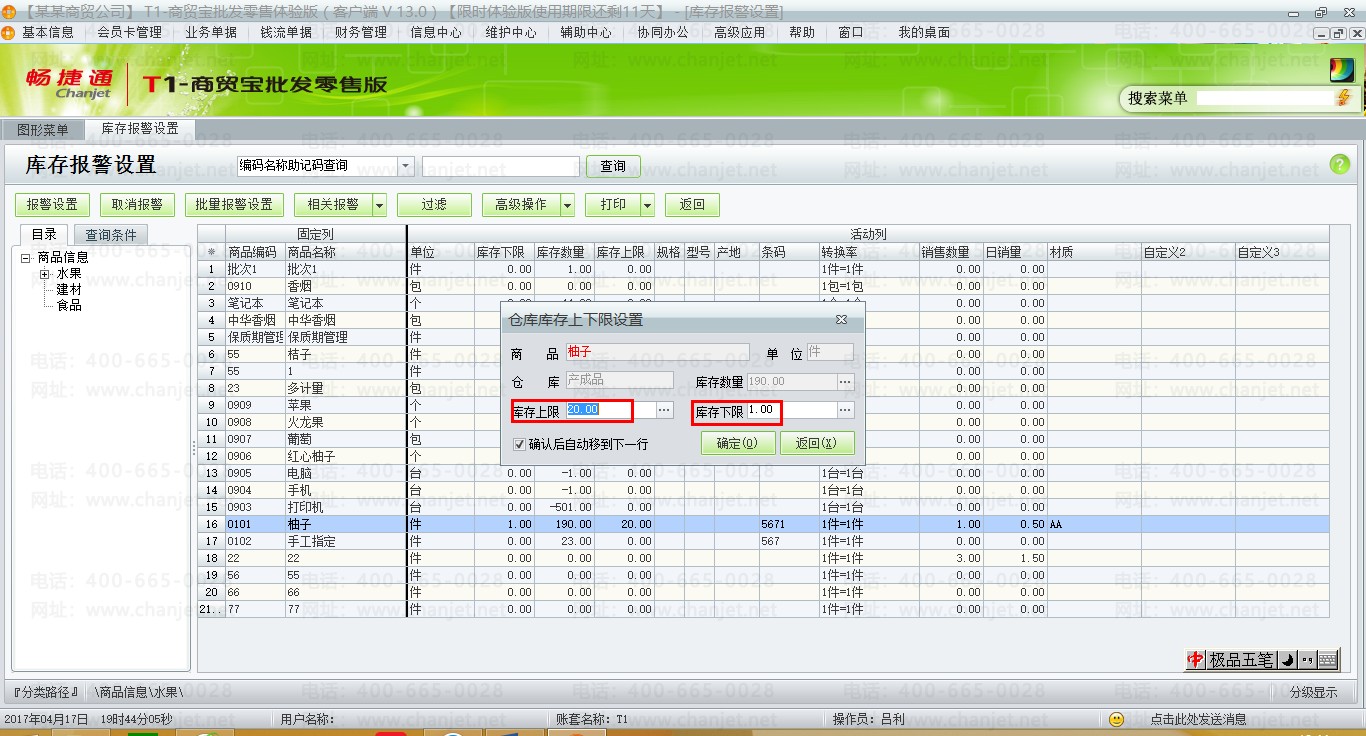The width and height of the screenshot is (1366, 736).
Task: Toggle the IME Chinese/English mode icon
Action: pyautogui.click(x=1195, y=660)
